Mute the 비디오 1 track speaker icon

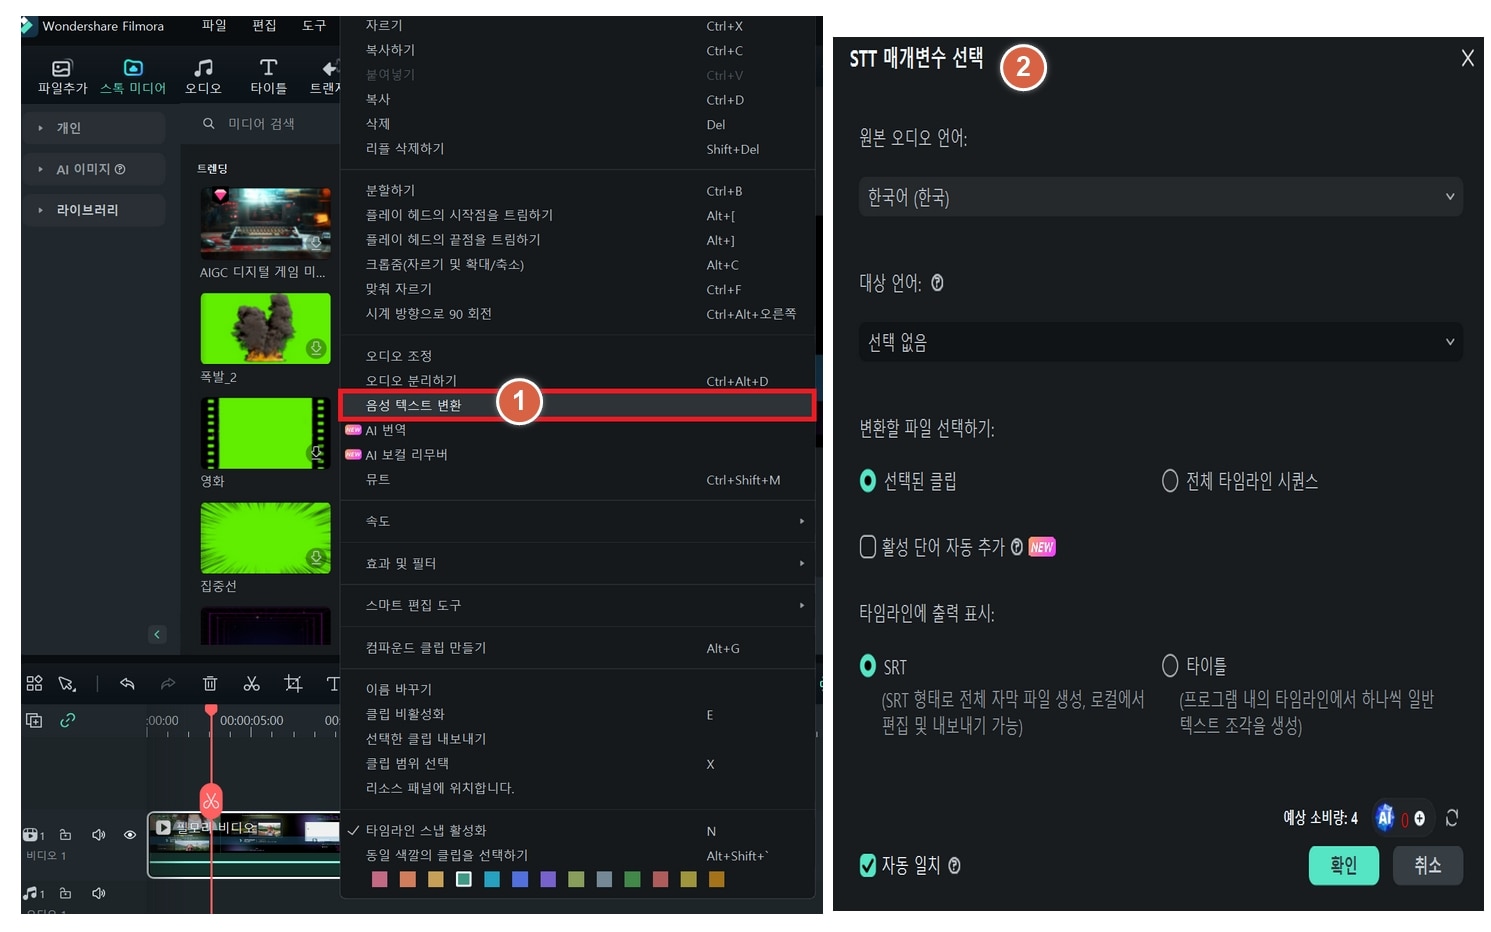[x=98, y=835]
